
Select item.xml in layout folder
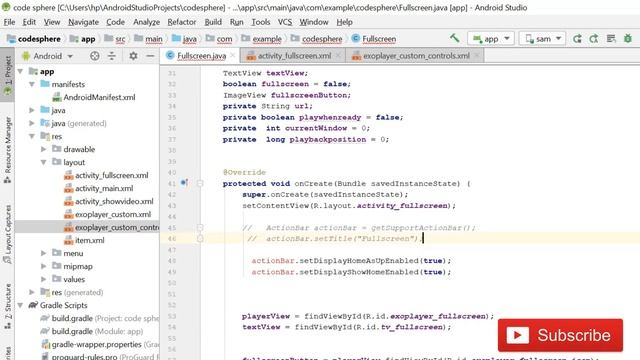pyautogui.click(x=89, y=240)
